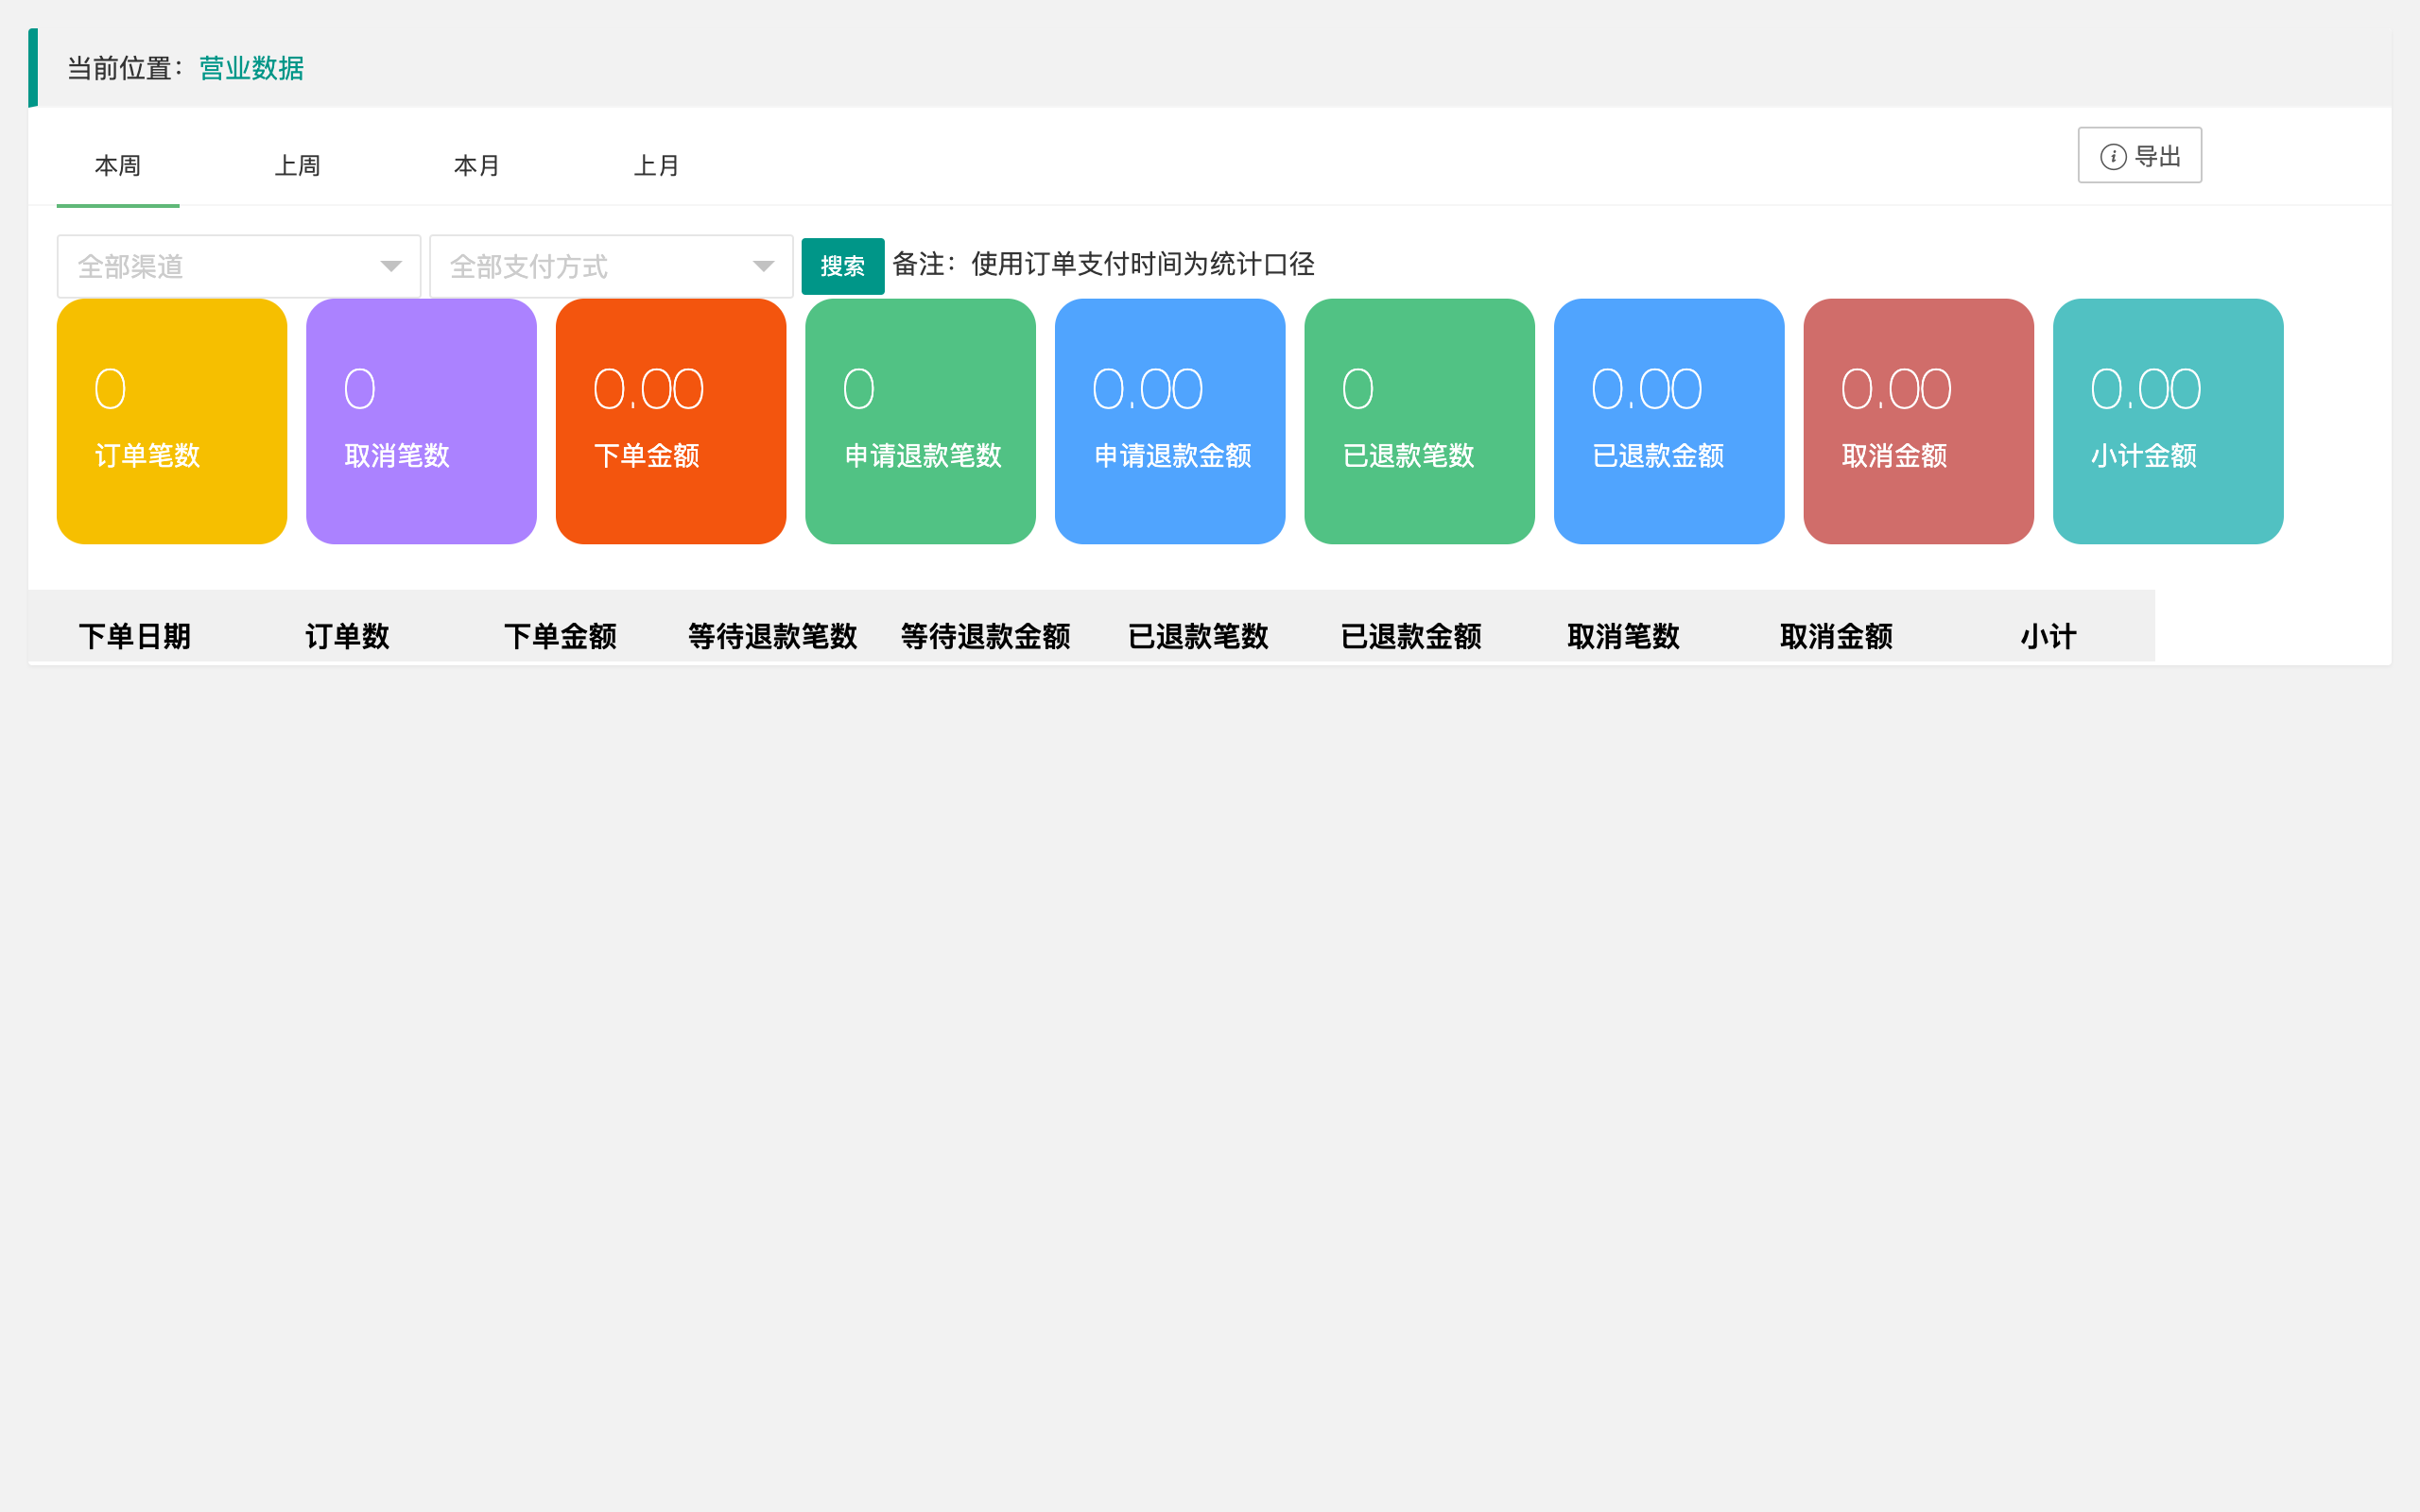The image size is (2420, 1512).
Task: Click the 已退款金额 table column header
Action: click(x=1411, y=636)
